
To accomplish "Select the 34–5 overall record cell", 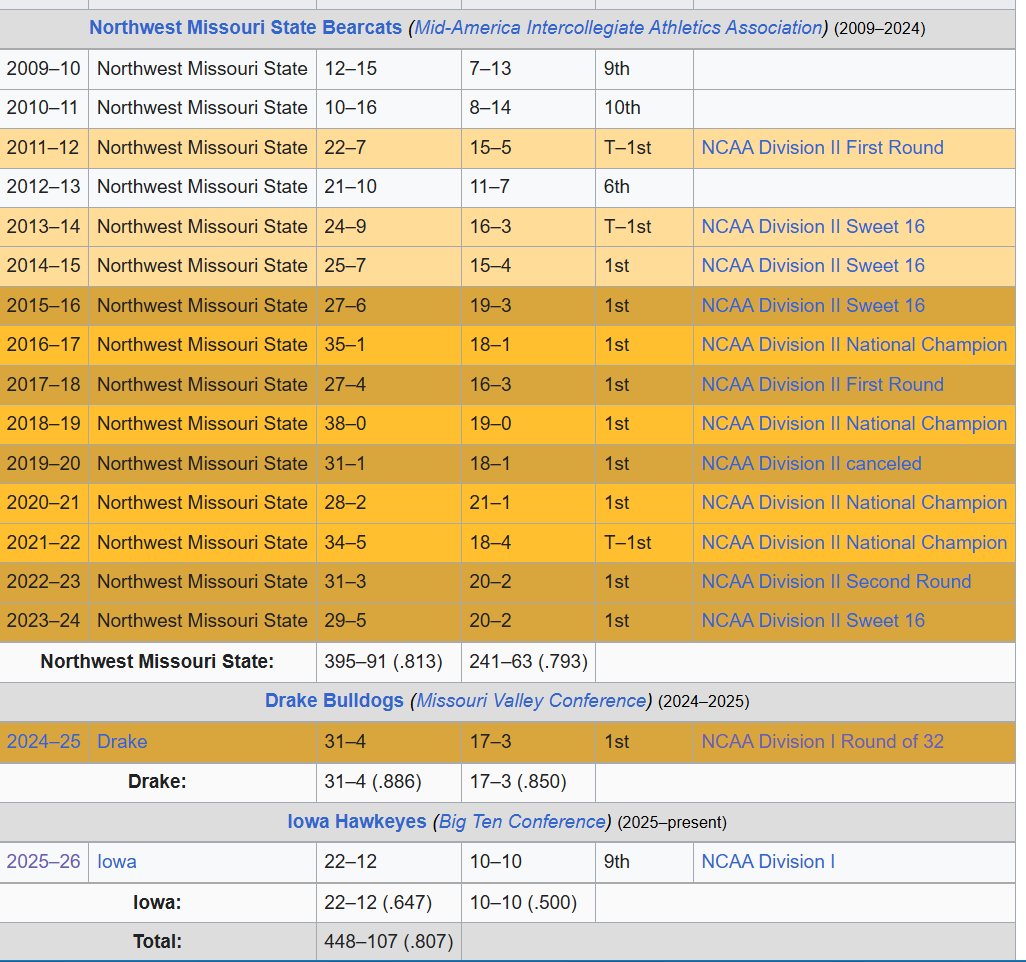I will click(x=389, y=543).
